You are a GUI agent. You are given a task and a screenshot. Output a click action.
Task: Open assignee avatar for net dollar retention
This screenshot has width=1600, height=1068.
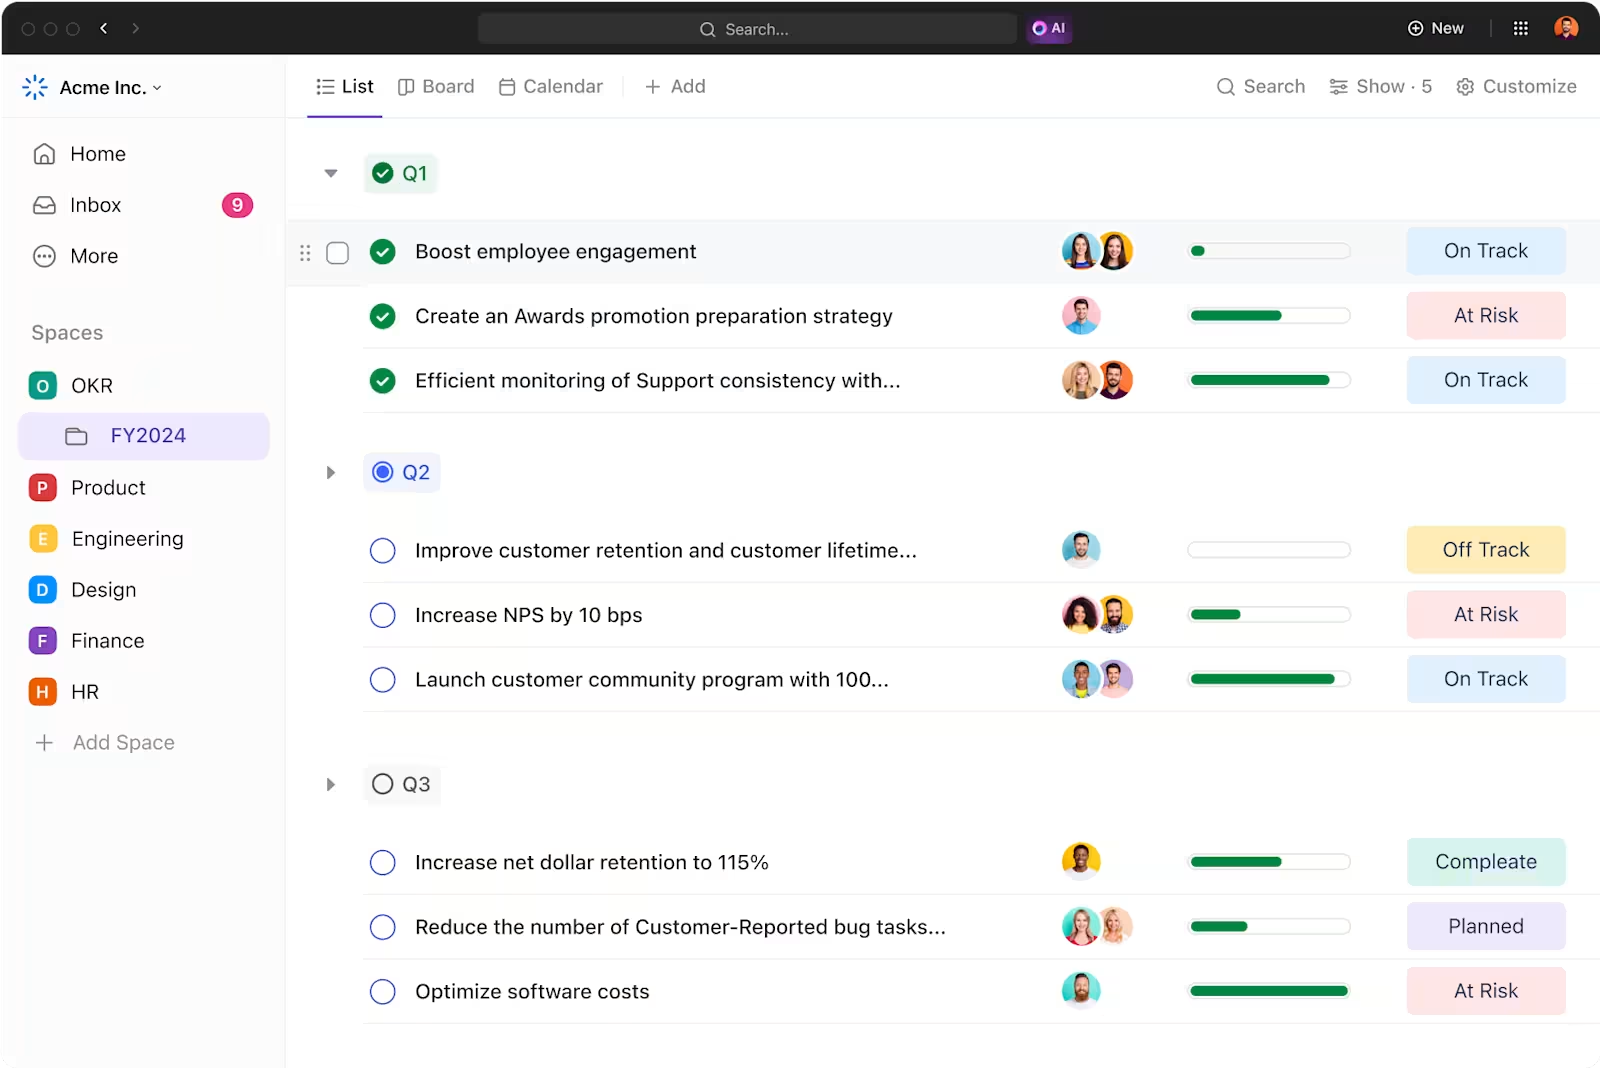click(1081, 861)
